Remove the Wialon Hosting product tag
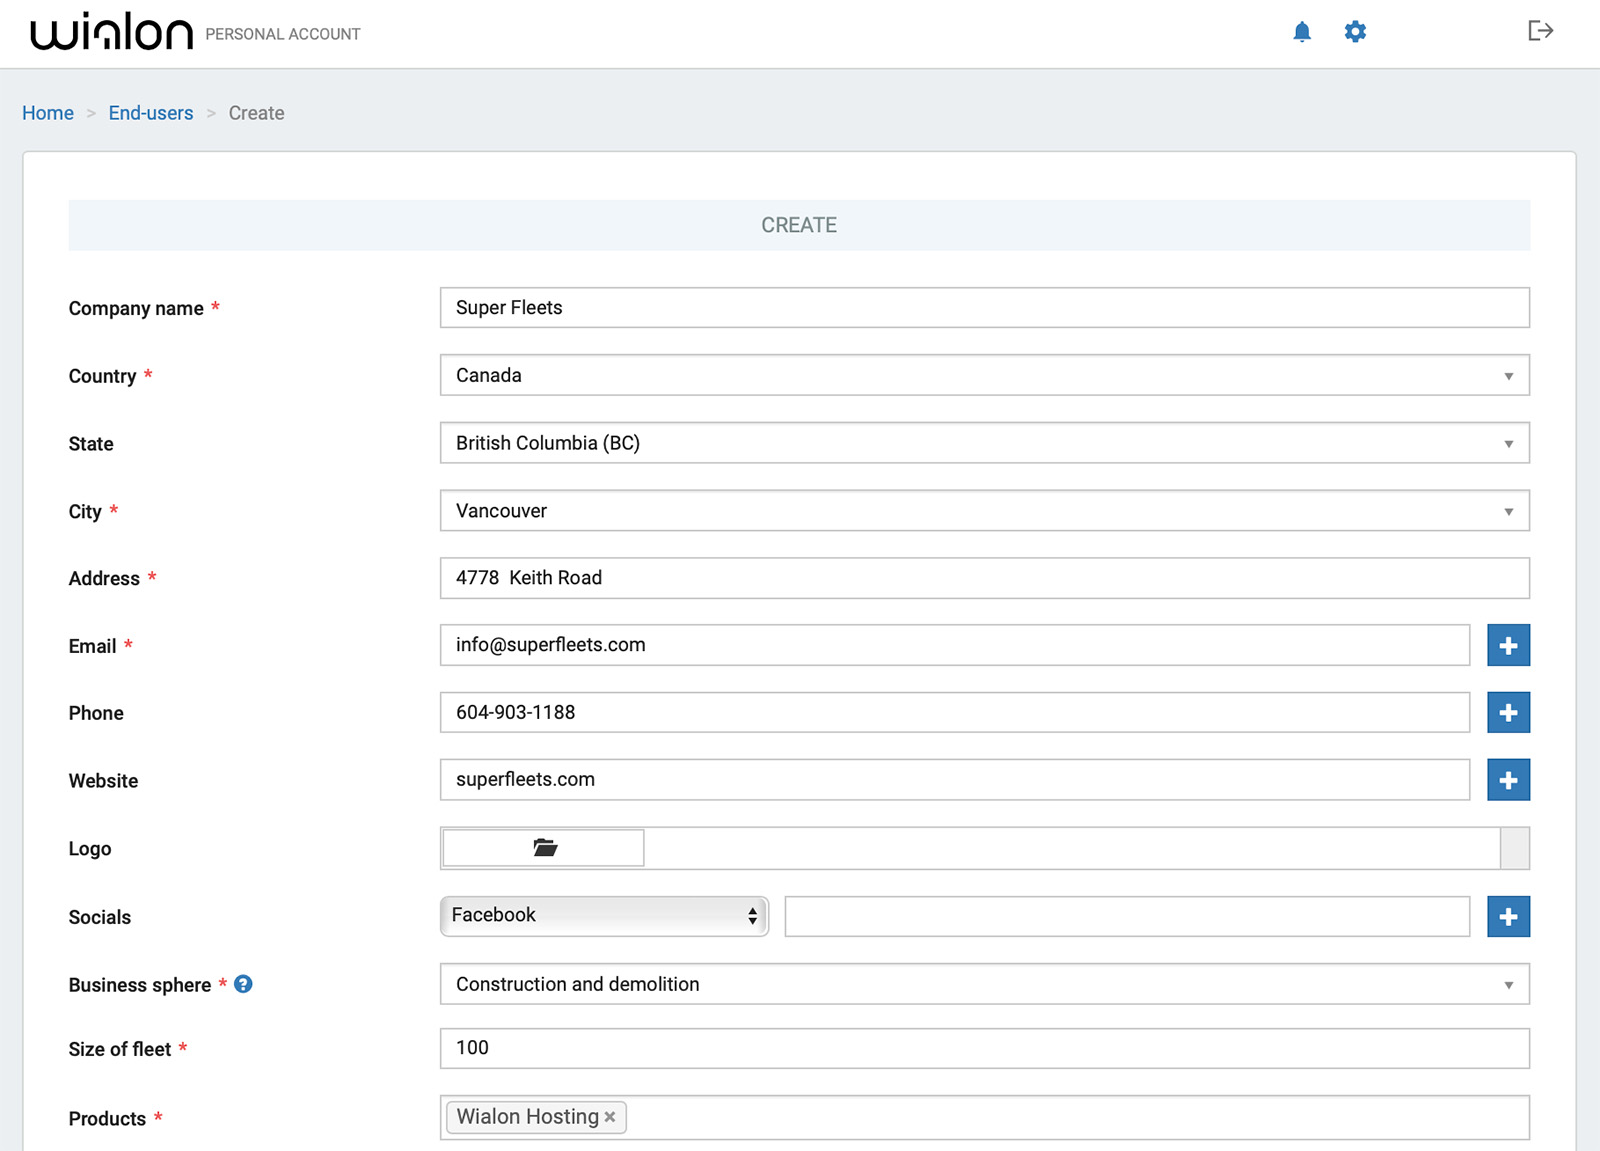Viewport: 1600px width, 1151px height. click(610, 1117)
